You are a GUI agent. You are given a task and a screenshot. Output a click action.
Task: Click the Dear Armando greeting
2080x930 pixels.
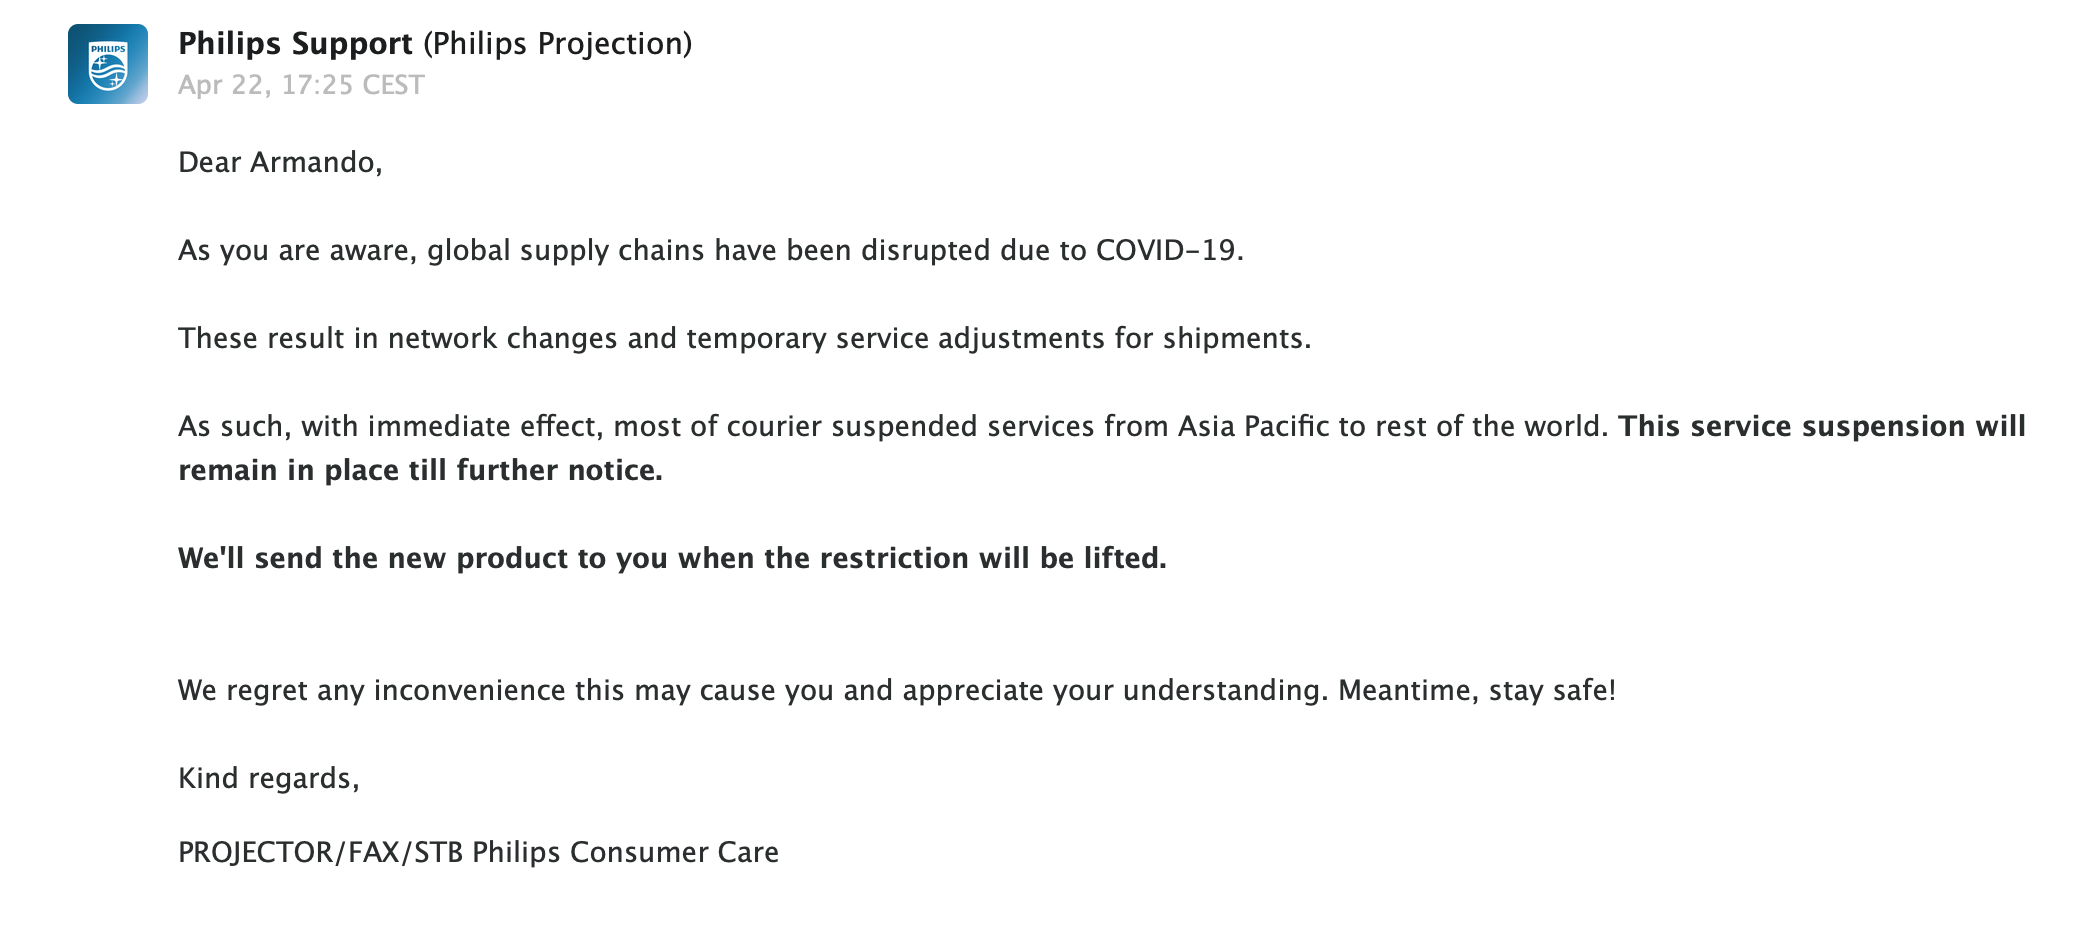(280, 162)
